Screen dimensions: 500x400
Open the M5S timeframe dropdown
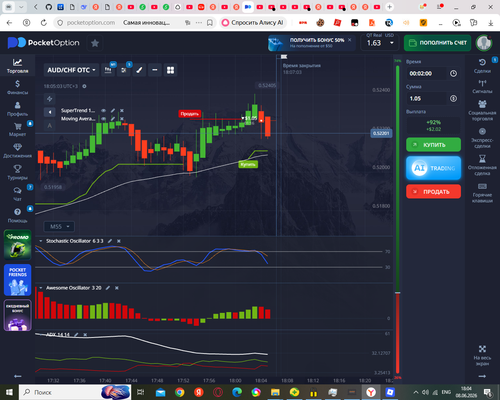pos(59,227)
